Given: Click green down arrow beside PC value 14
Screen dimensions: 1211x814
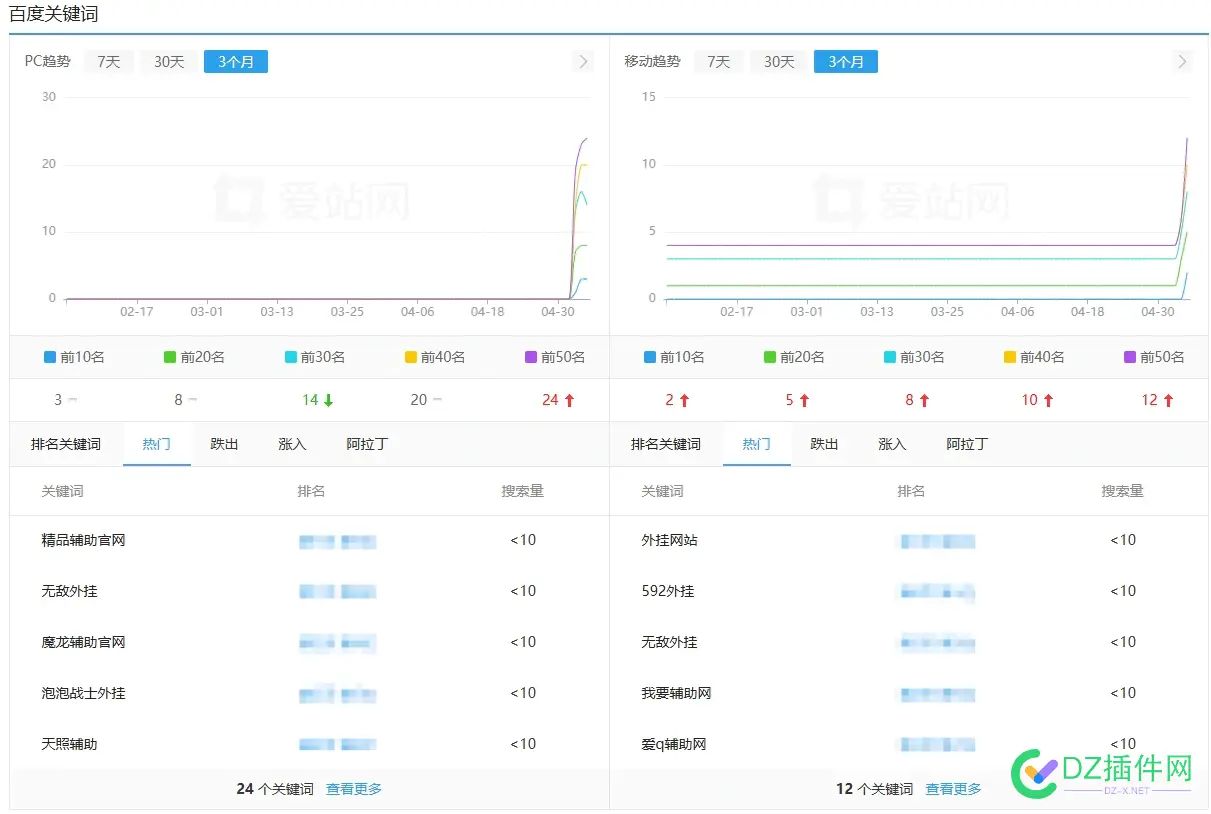Looking at the screenshot, I should (328, 400).
